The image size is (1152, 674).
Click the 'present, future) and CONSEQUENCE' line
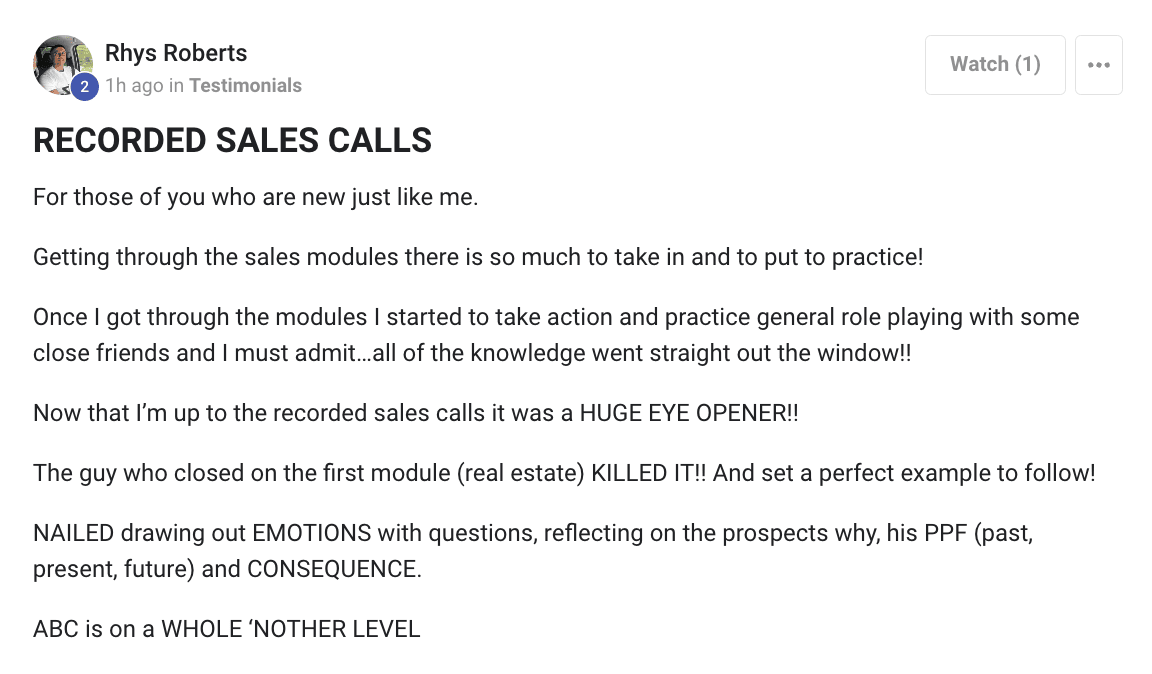228,569
